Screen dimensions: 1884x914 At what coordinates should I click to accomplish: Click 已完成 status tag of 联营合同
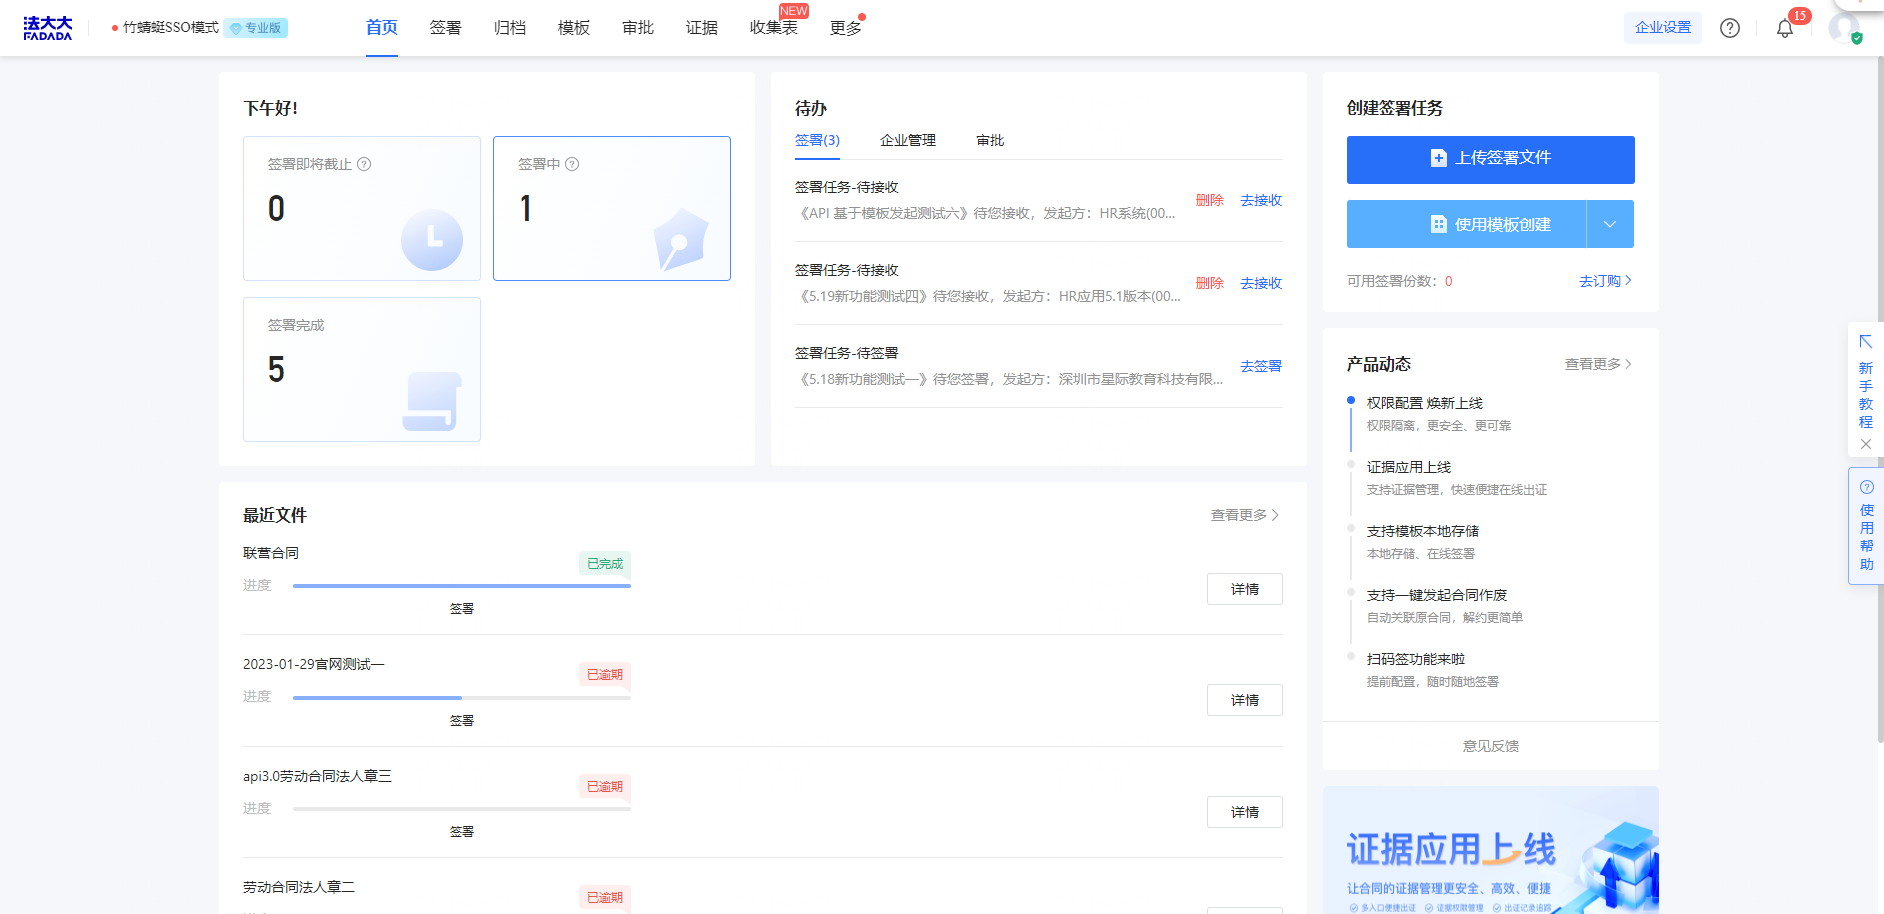605,563
